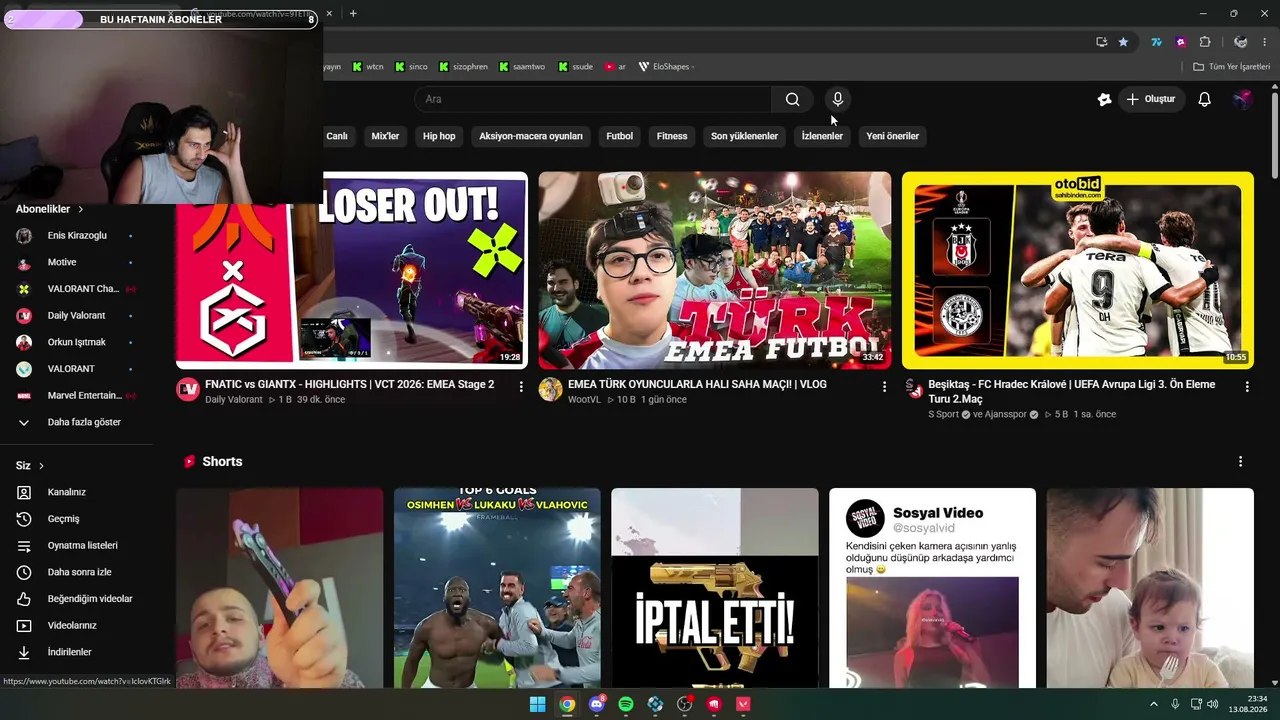Open the Orkun Işıtmak subscription channel
Image resolution: width=1280 pixels, height=720 pixels.
(x=76, y=342)
